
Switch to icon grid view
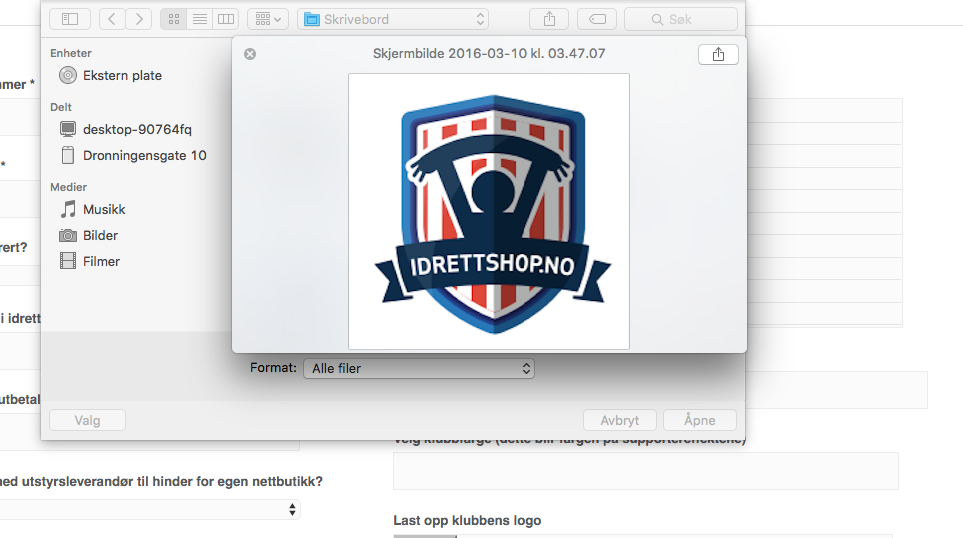coord(174,19)
